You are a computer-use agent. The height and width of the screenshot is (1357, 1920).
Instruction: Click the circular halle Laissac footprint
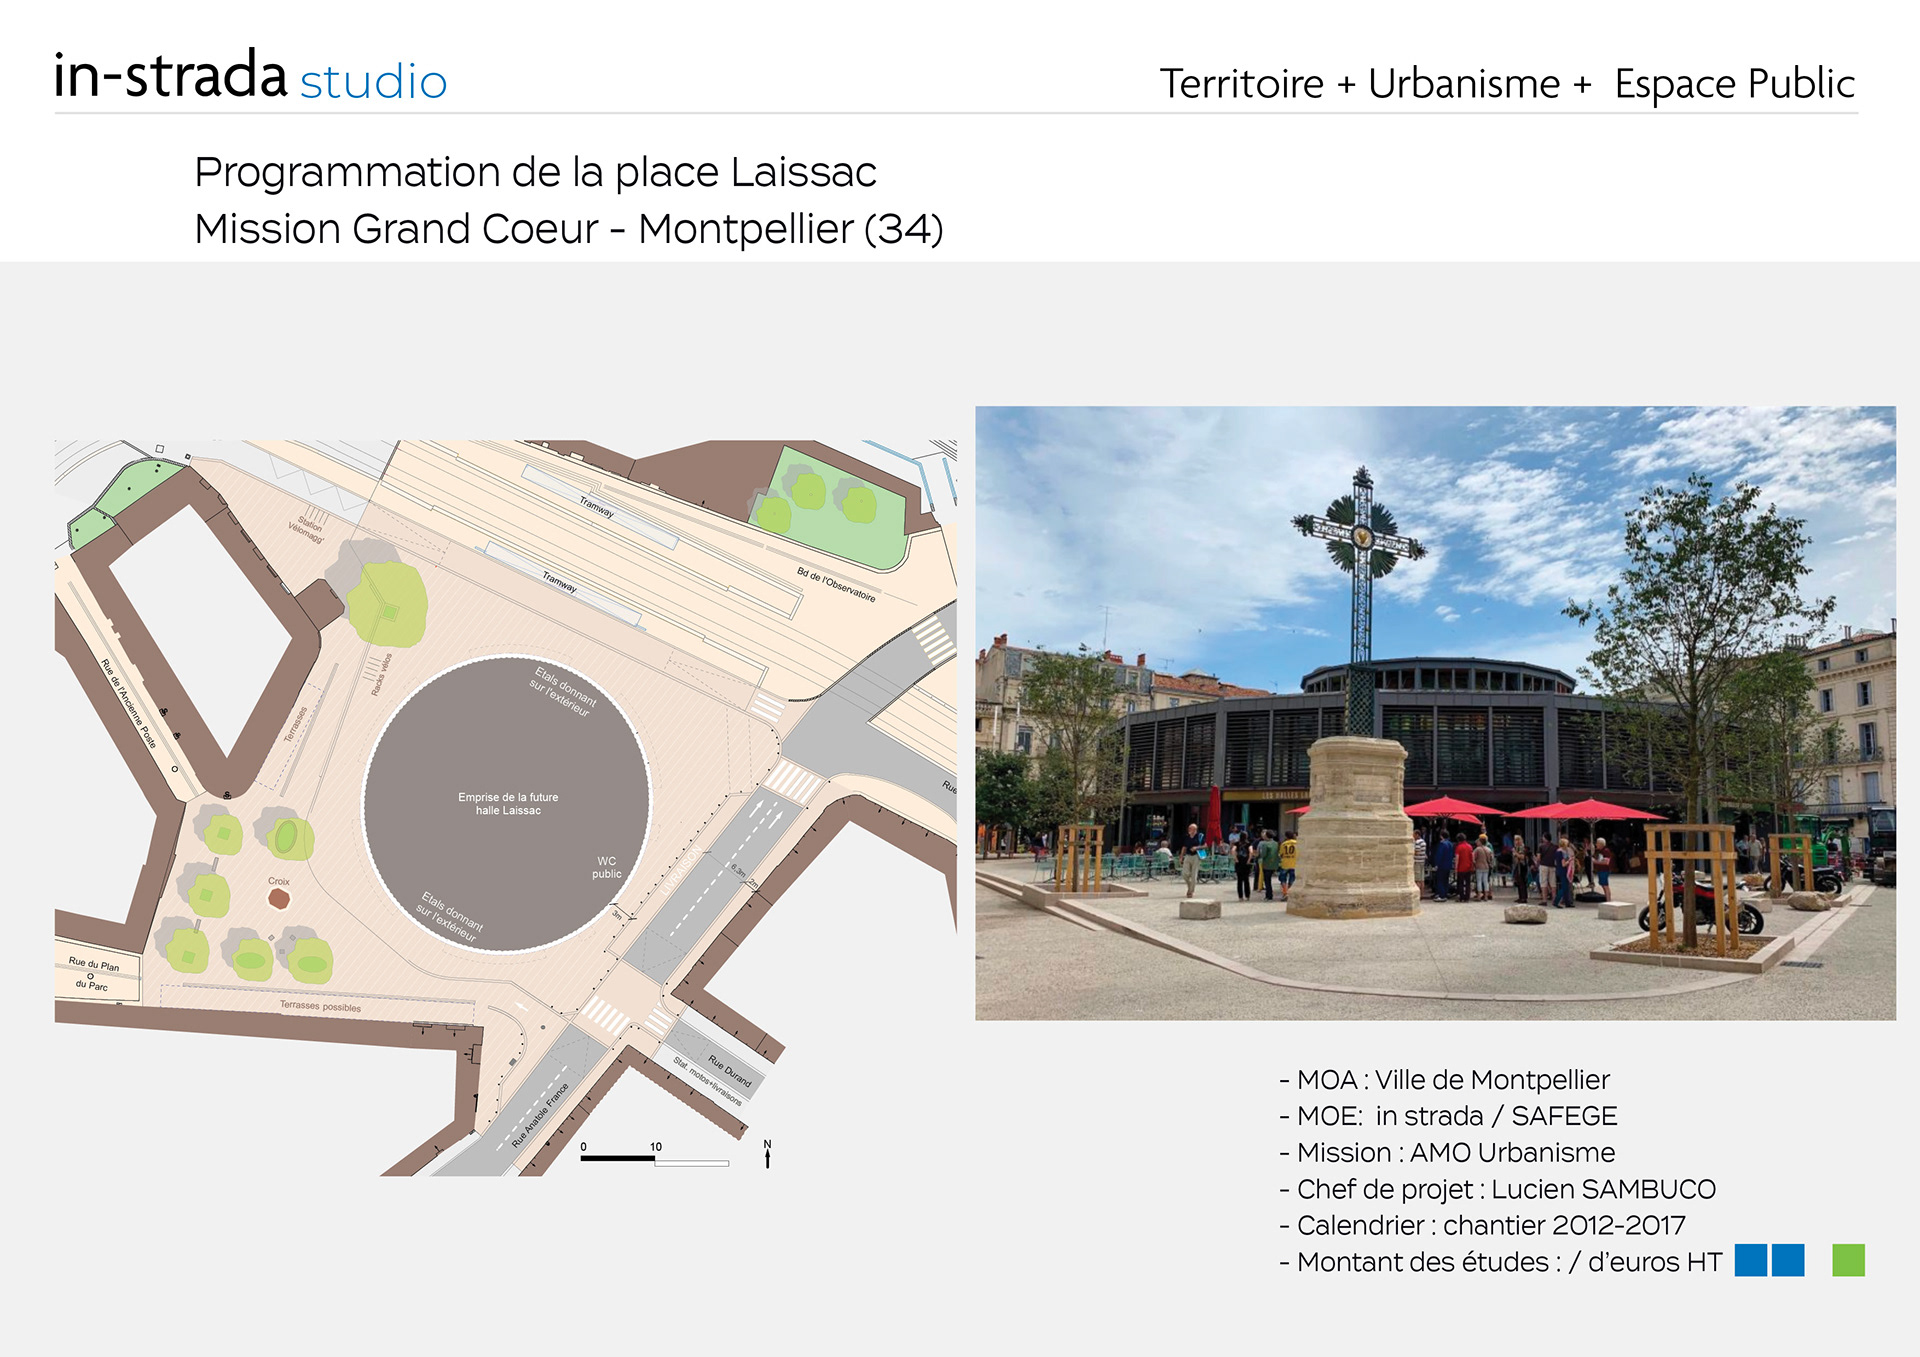507,760
